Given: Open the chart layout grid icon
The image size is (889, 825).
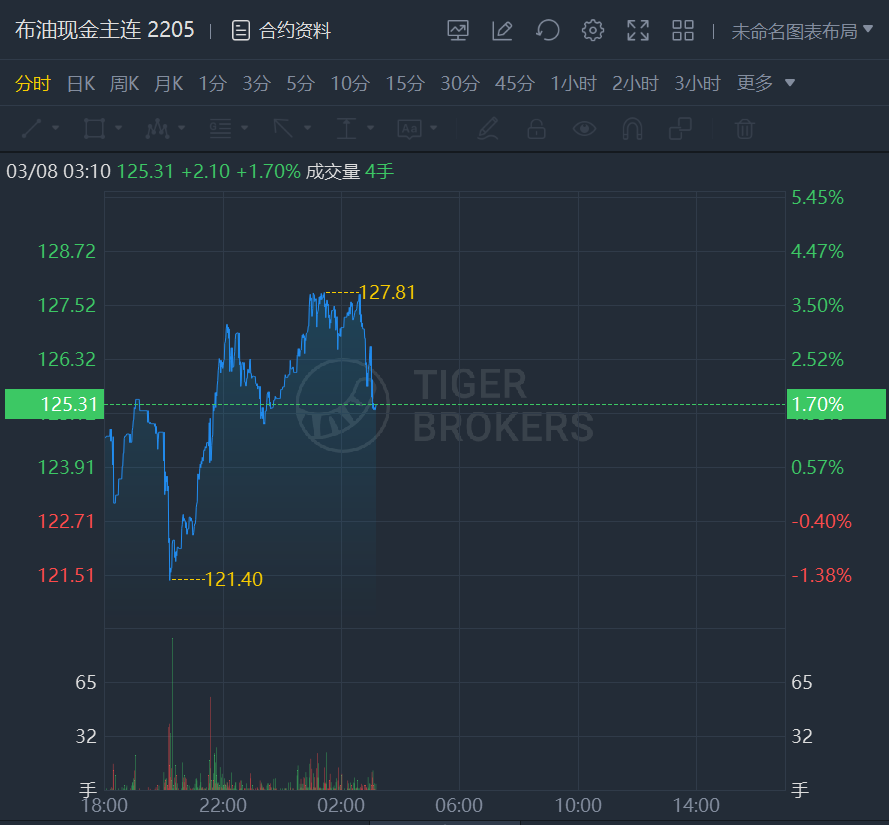Looking at the screenshot, I should tap(683, 30).
